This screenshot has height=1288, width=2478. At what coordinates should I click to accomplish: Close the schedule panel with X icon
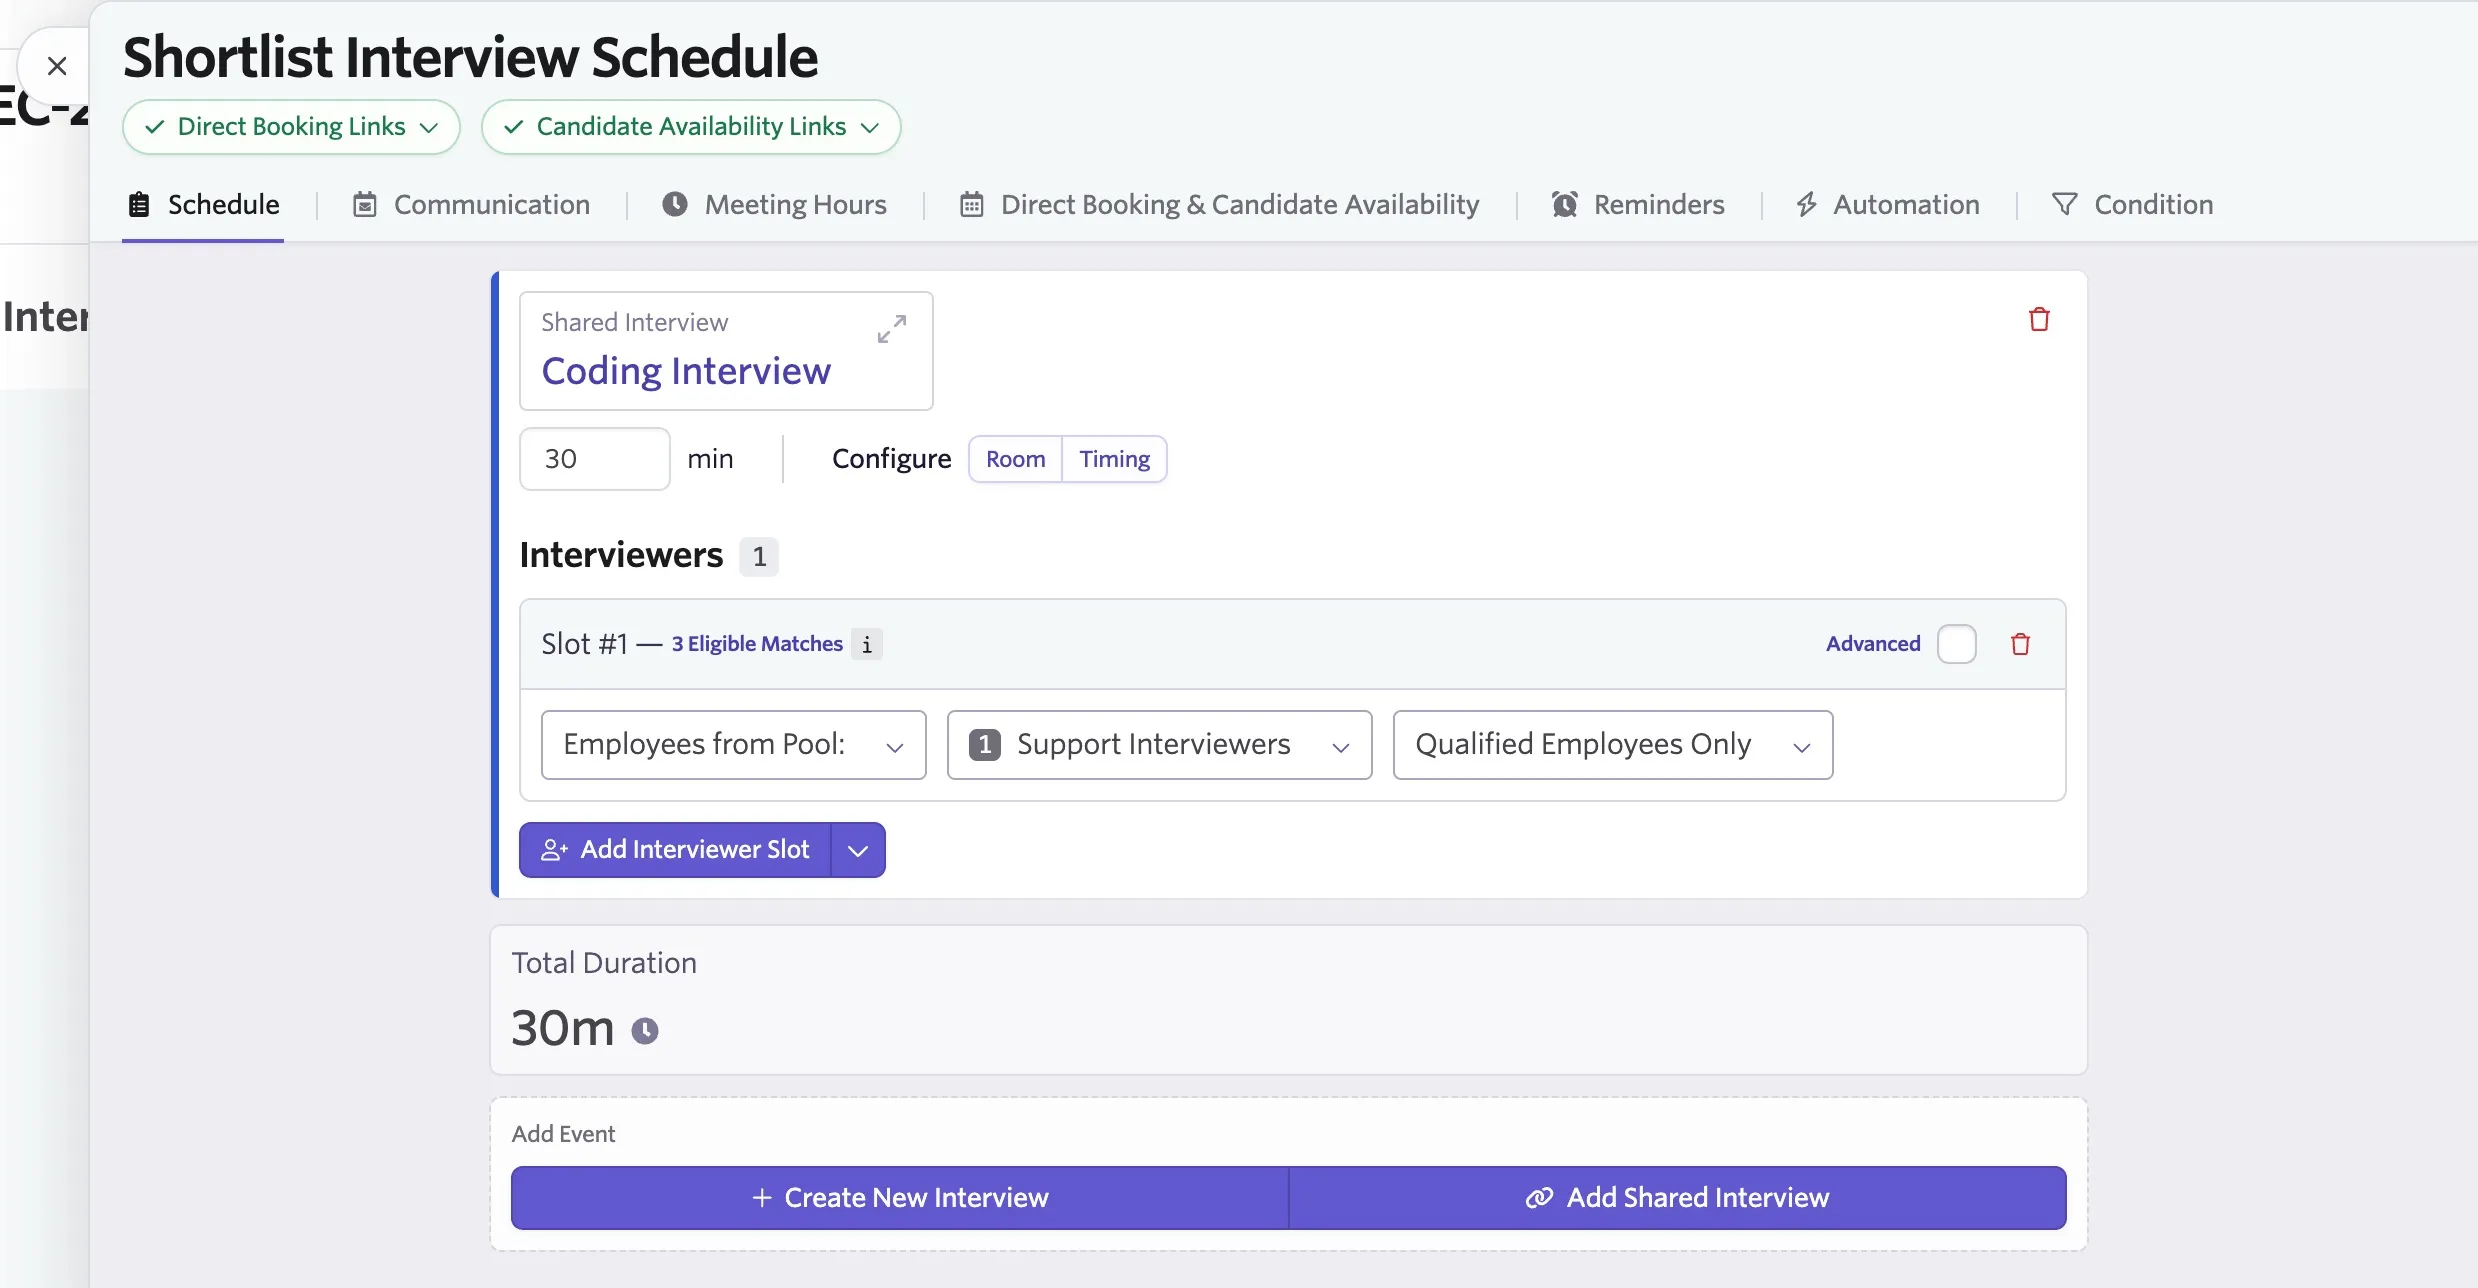tap(57, 67)
